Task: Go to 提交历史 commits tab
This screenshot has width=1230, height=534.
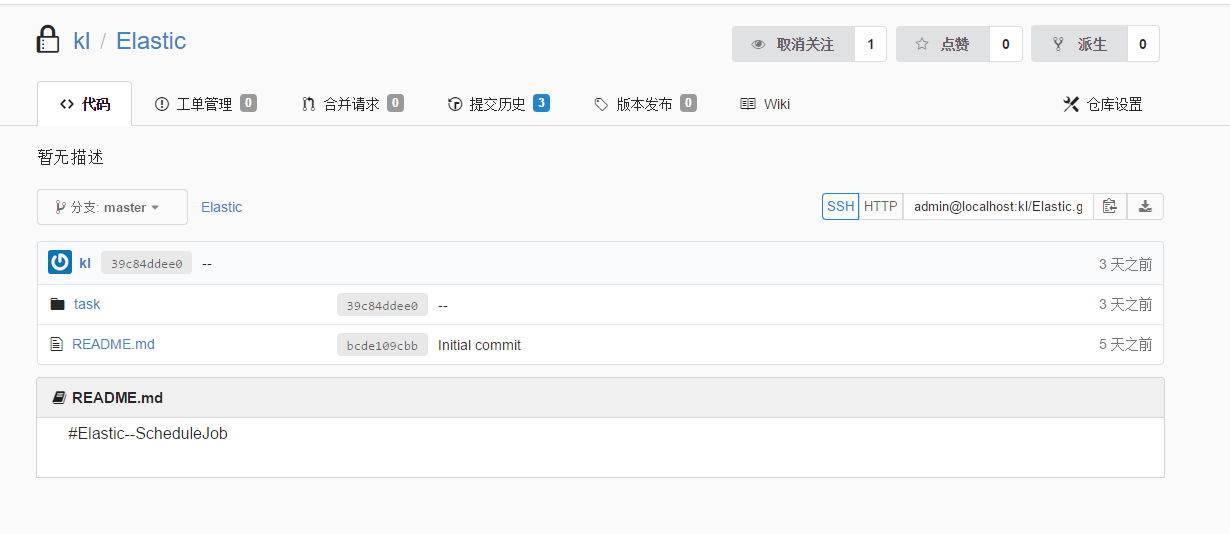Action: coord(497,104)
